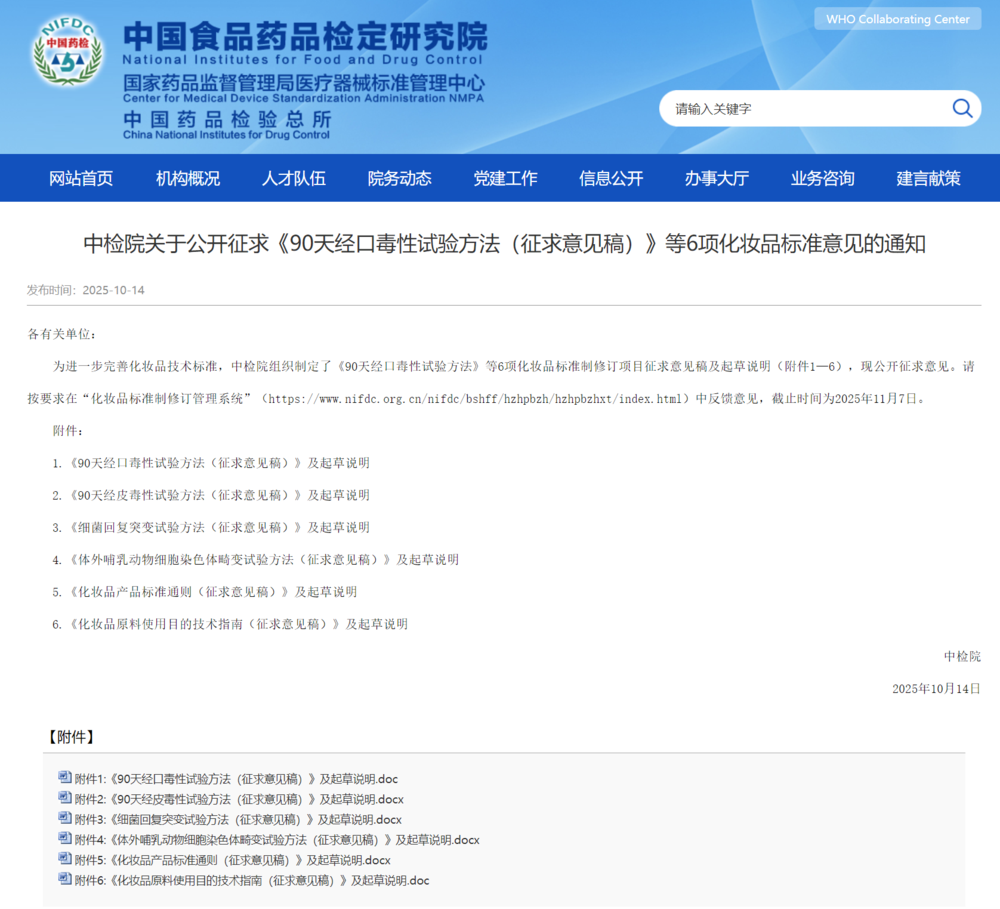Click the WHO Collaborating Center button
Viewport: 1000px width, 909px height.
coord(897,19)
